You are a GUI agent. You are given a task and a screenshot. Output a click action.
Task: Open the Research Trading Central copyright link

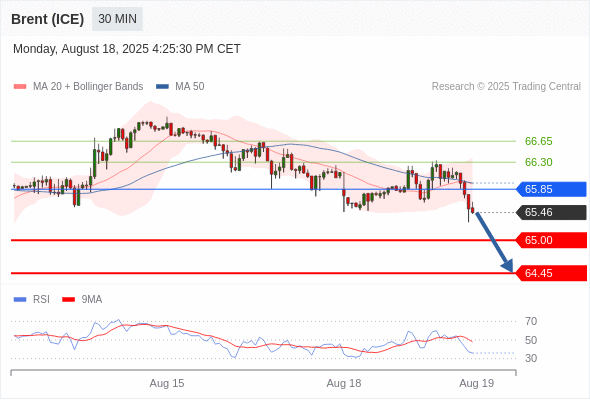pos(506,87)
